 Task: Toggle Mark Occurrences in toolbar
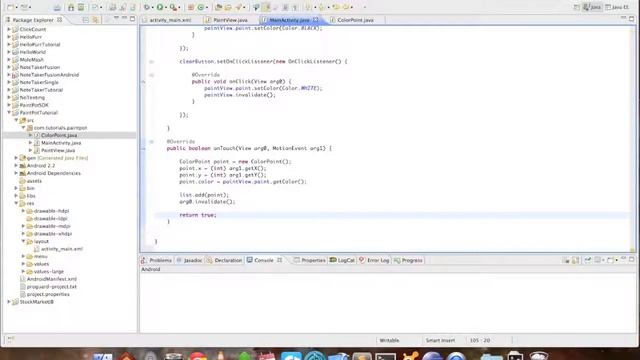point(267,7)
